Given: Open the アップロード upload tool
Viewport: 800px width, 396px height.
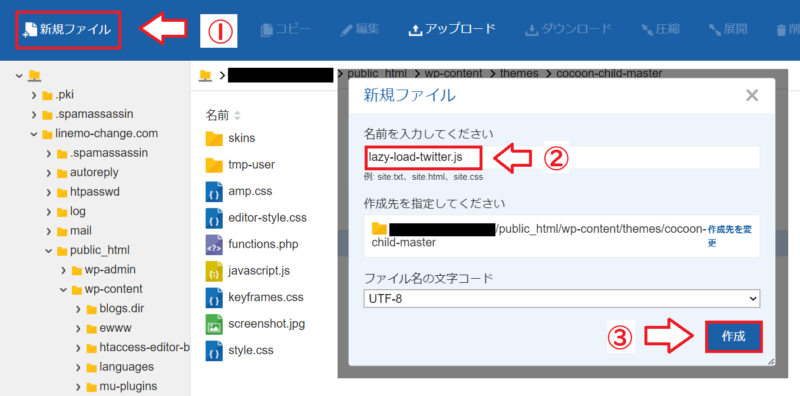Looking at the screenshot, I should coord(452,30).
